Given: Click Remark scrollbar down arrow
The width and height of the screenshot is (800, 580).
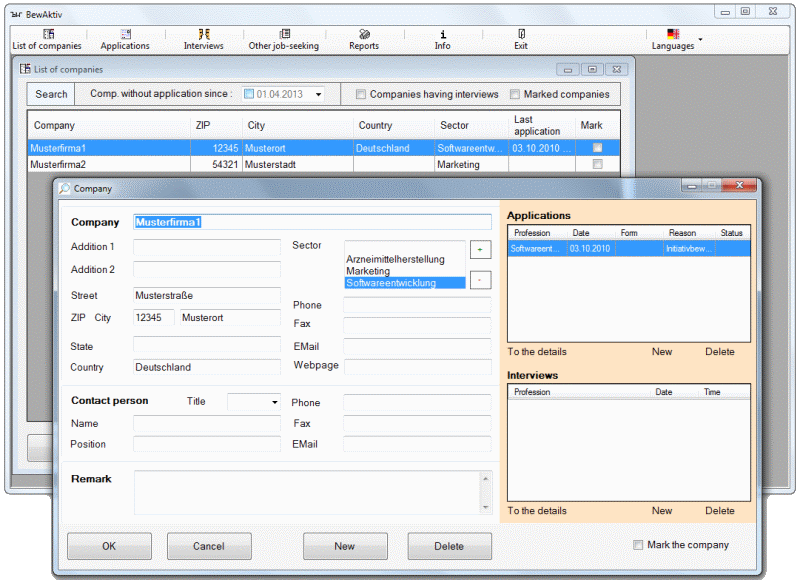Looking at the screenshot, I should coord(486,507).
